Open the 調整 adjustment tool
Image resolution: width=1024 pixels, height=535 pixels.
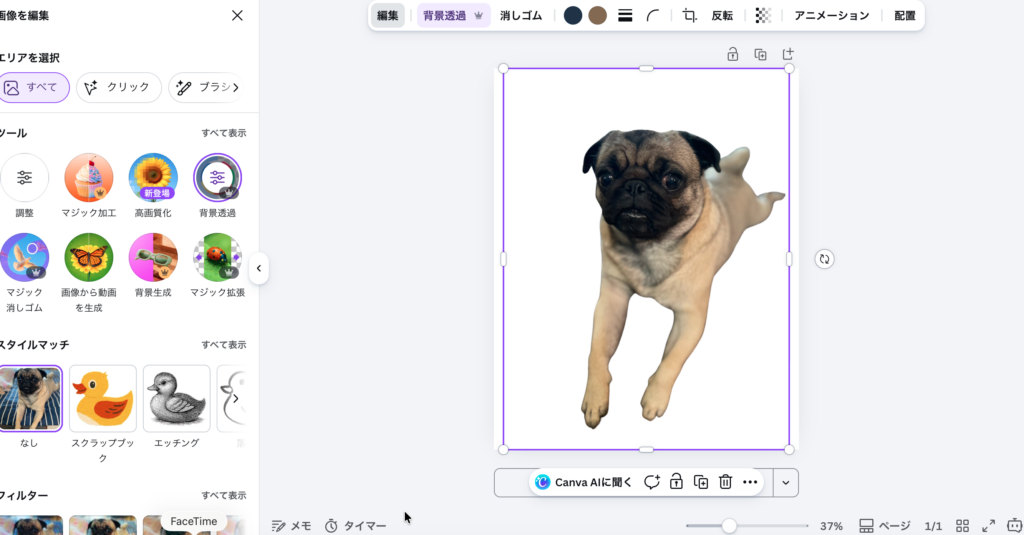[x=24, y=178]
